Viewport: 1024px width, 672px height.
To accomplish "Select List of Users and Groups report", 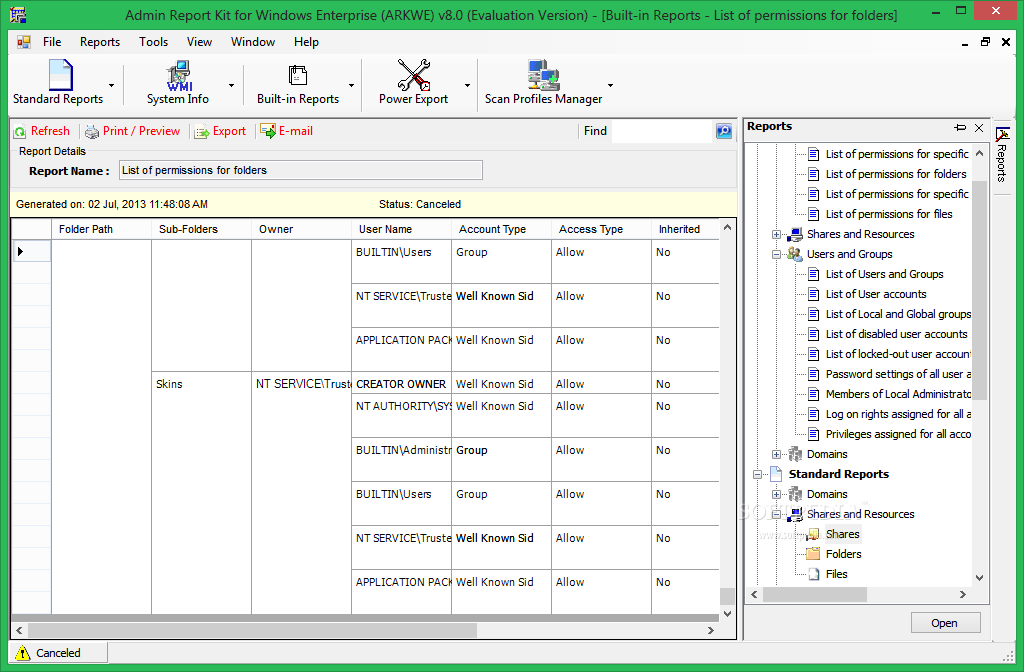I will coord(884,274).
